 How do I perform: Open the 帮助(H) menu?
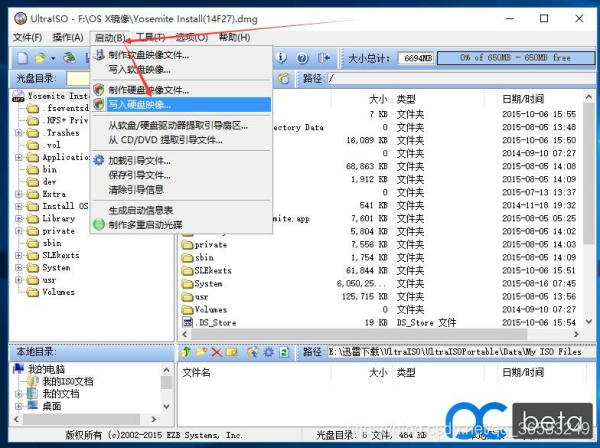click(x=235, y=37)
